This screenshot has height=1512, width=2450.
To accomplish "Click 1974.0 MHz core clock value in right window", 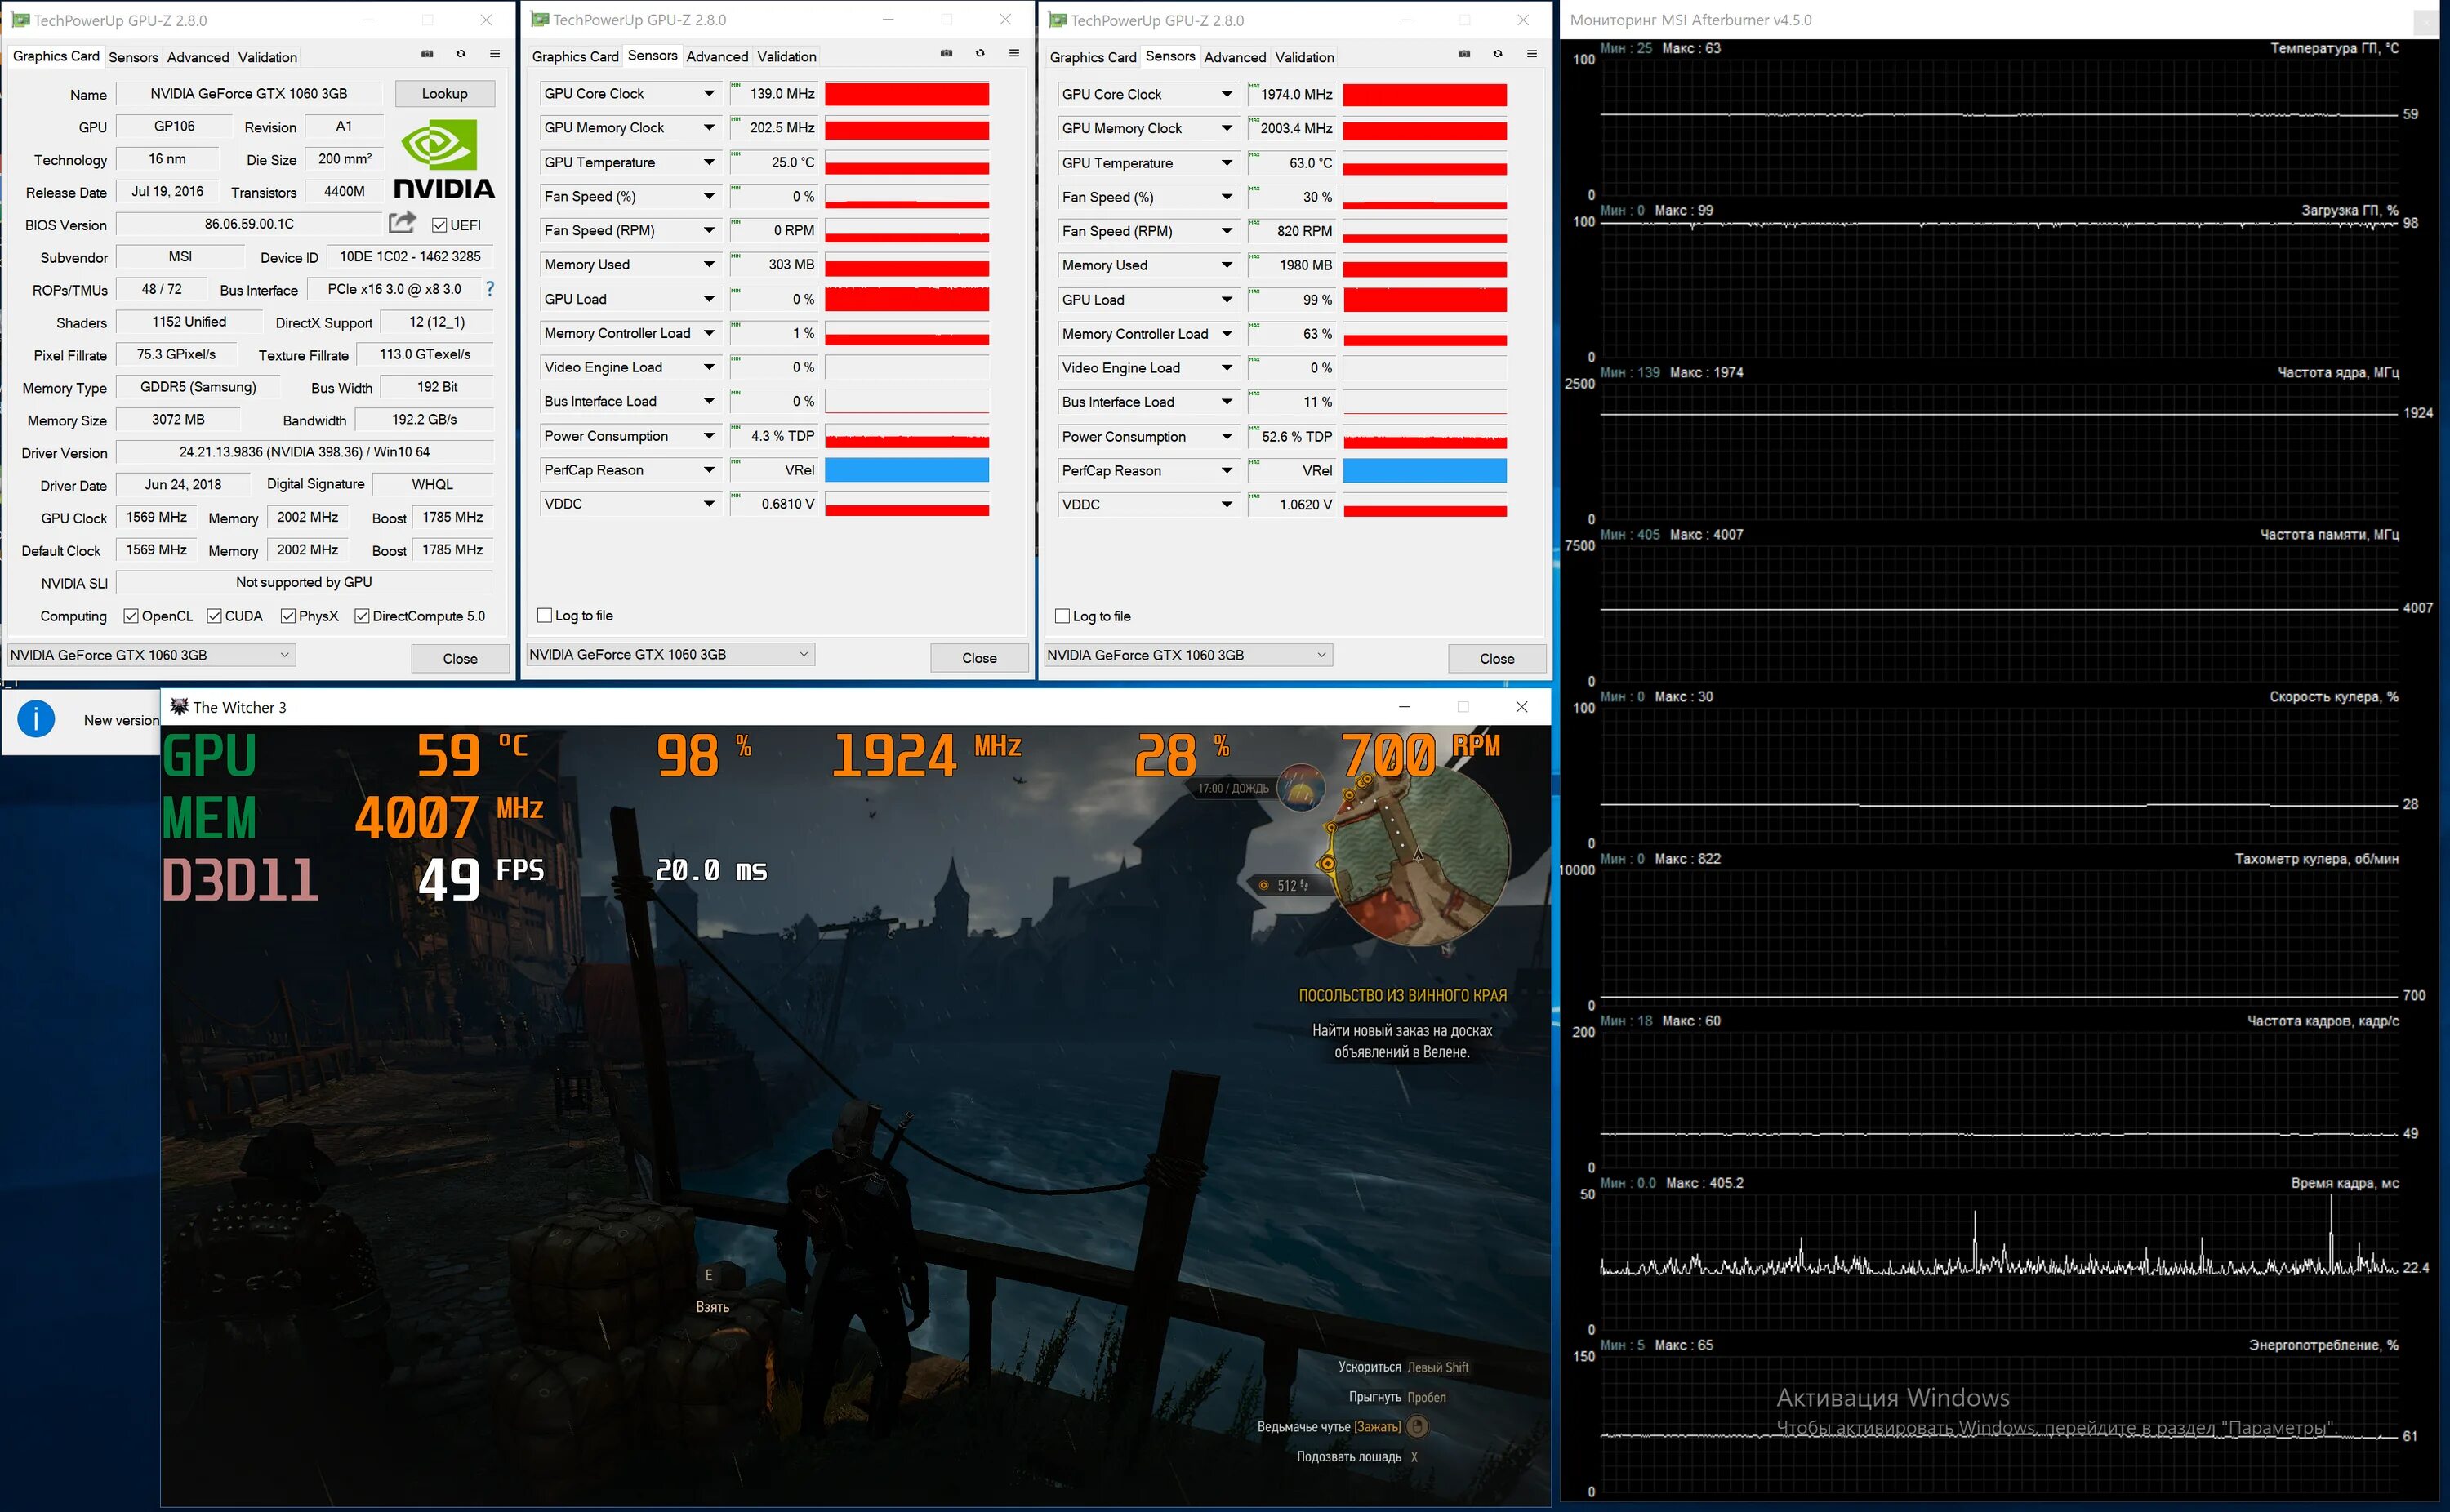I will point(1291,94).
